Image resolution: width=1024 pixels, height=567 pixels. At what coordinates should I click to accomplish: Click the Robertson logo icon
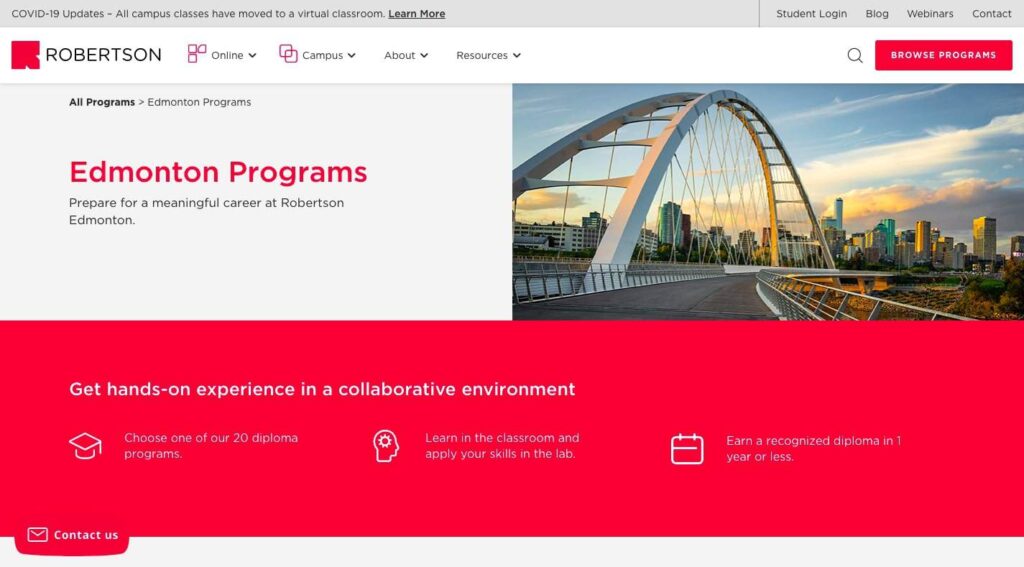[x=25, y=55]
